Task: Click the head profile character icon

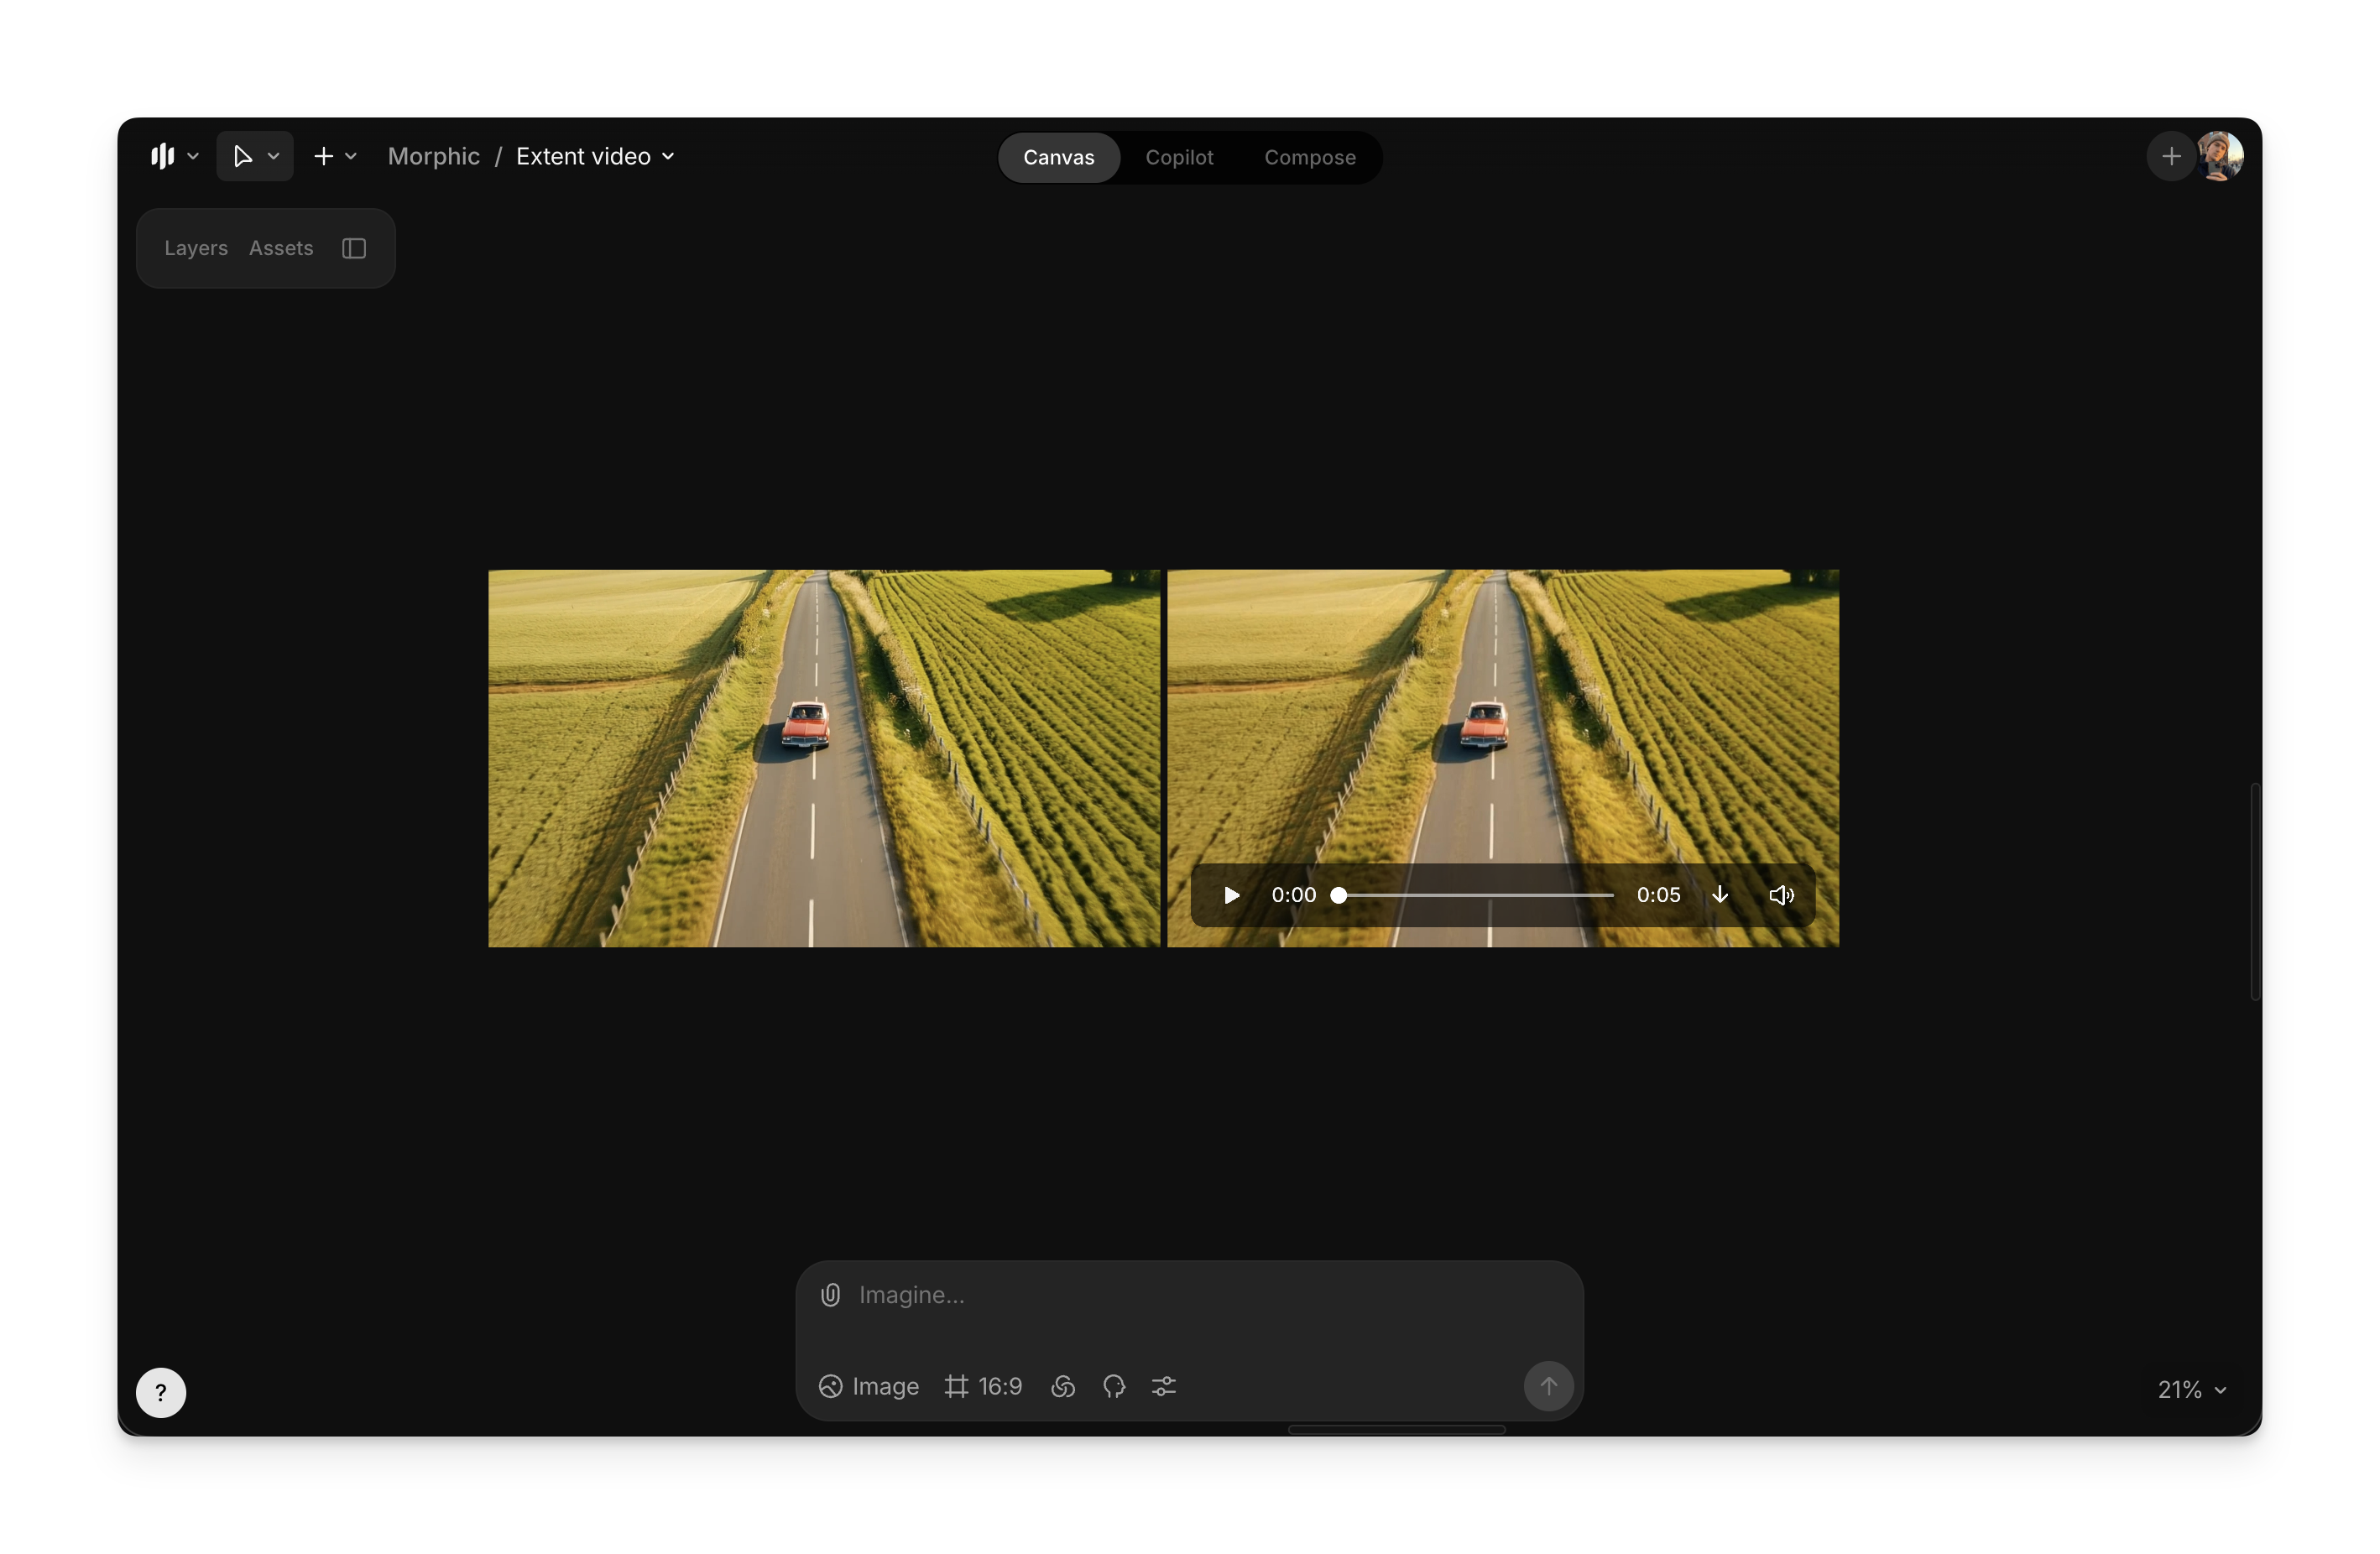Action: (1114, 1386)
